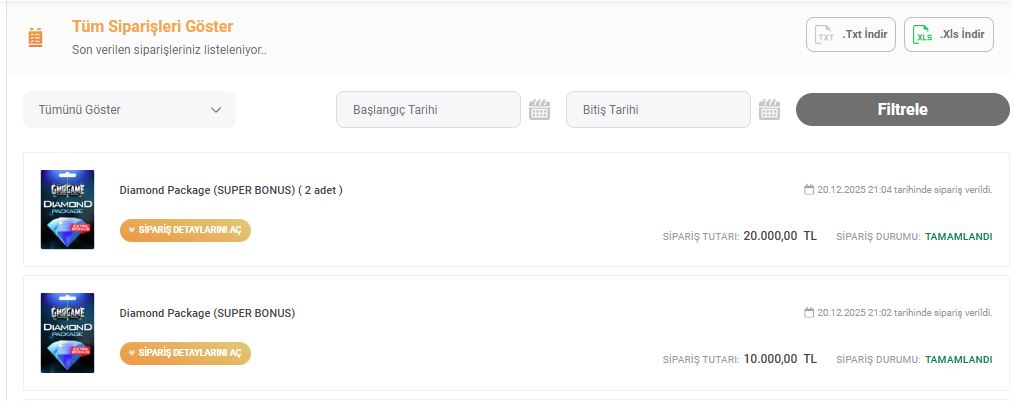Screen dimensions: 1014x401
Task: Click the chevron arrow in Tümünü Göster
Action: coord(216,110)
